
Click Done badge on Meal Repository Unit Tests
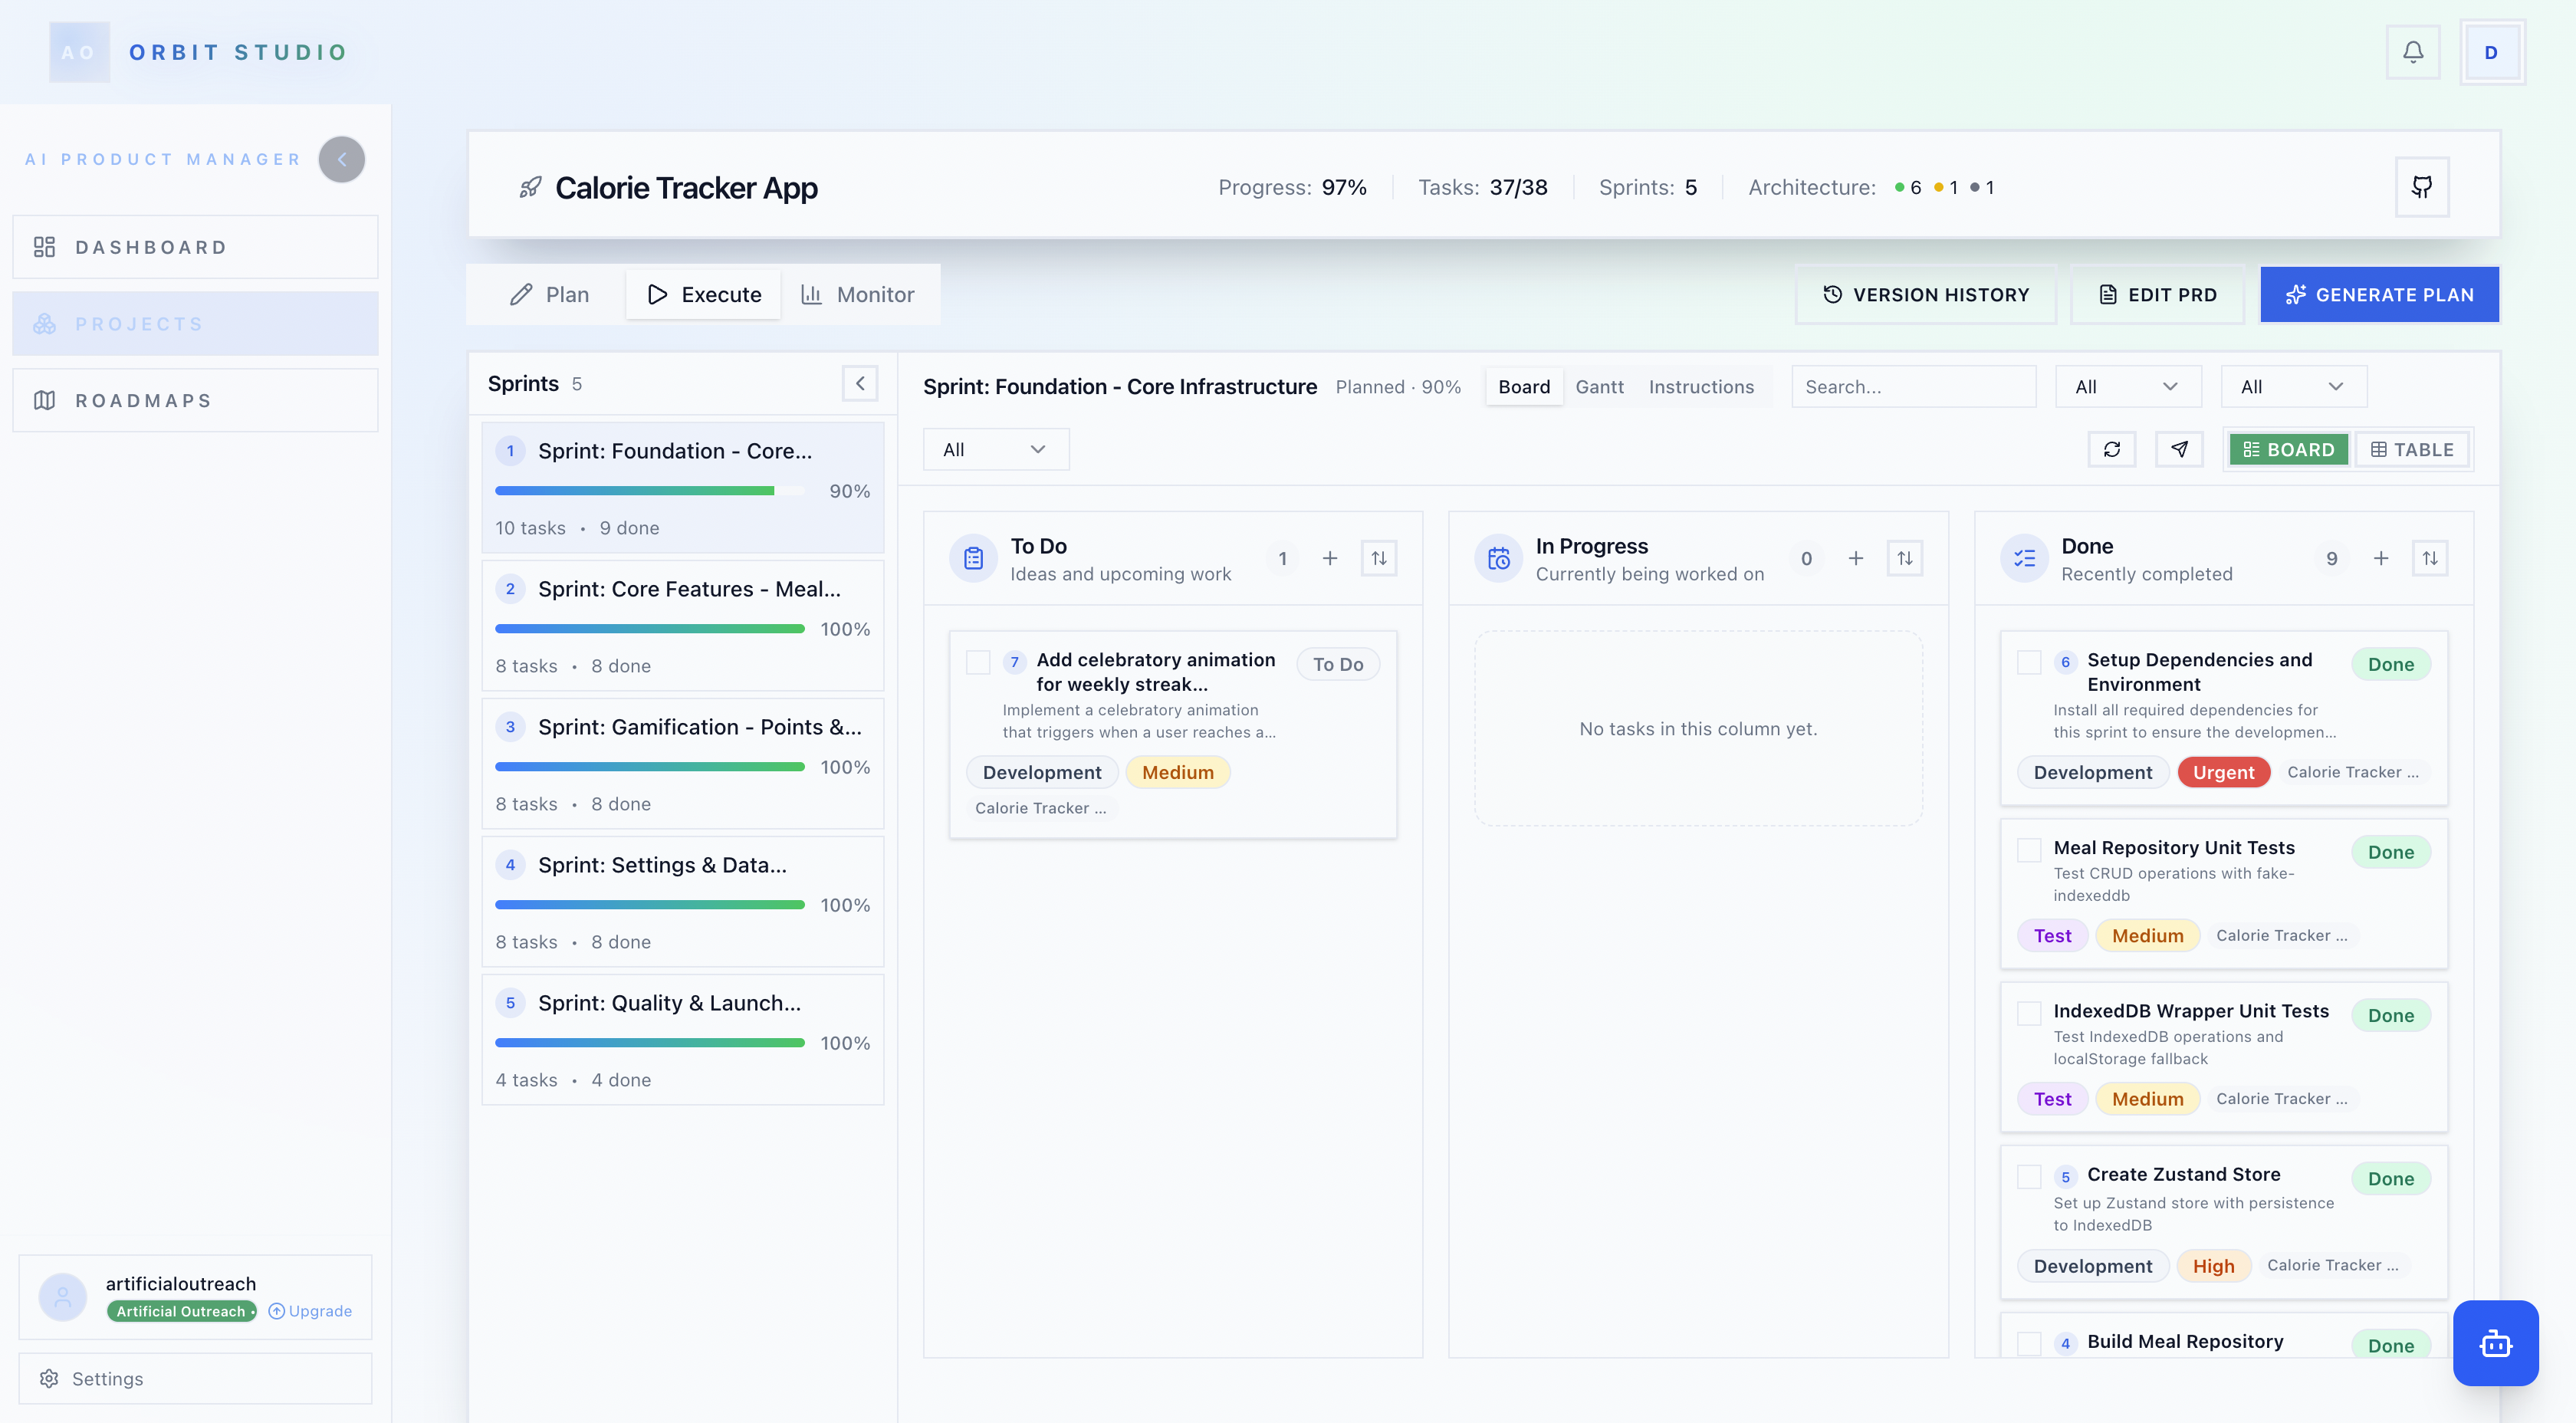pos(2390,852)
